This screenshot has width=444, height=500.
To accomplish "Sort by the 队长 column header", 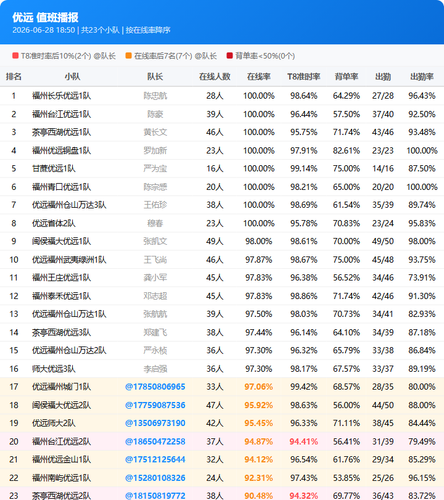I will (x=155, y=77).
